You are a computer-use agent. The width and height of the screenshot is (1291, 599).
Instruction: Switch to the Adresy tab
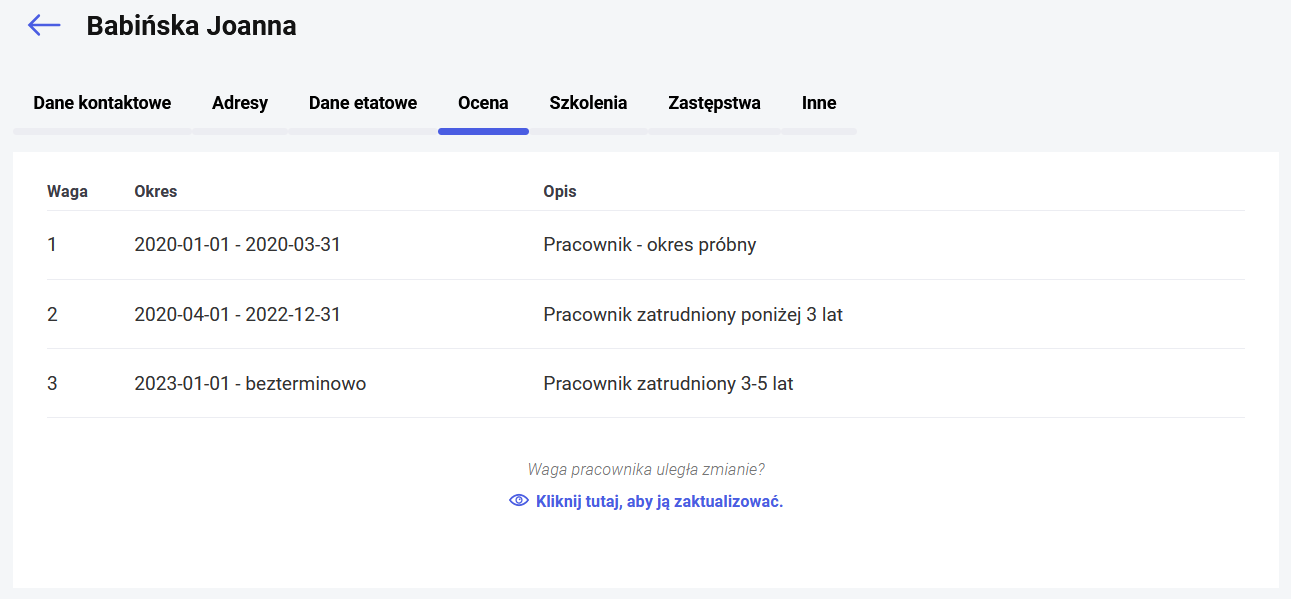[240, 103]
